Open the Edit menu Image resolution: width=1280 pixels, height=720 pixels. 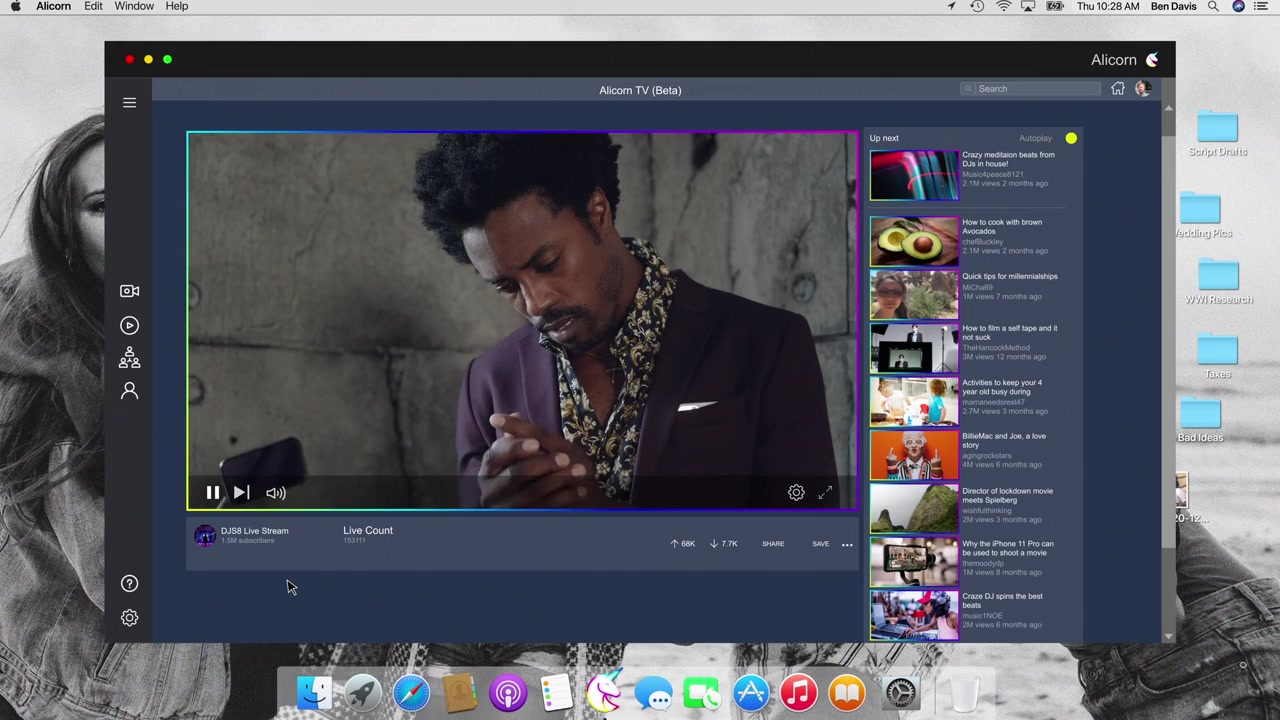pyautogui.click(x=93, y=7)
